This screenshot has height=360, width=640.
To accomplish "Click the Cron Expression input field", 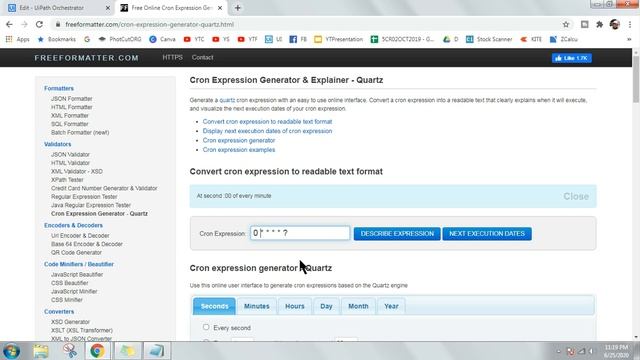I will pos(300,233).
